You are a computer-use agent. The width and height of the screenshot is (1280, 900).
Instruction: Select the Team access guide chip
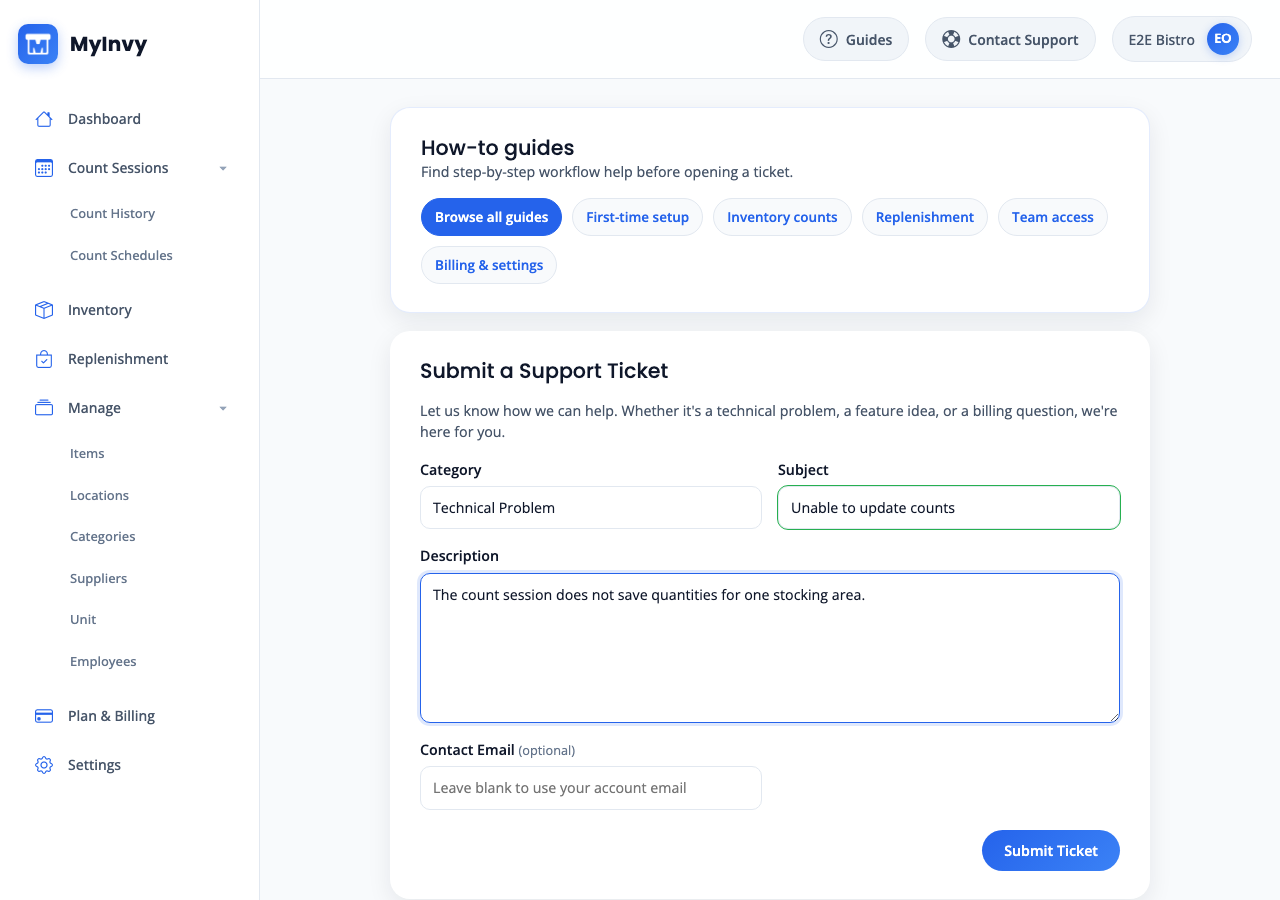(x=1052, y=217)
